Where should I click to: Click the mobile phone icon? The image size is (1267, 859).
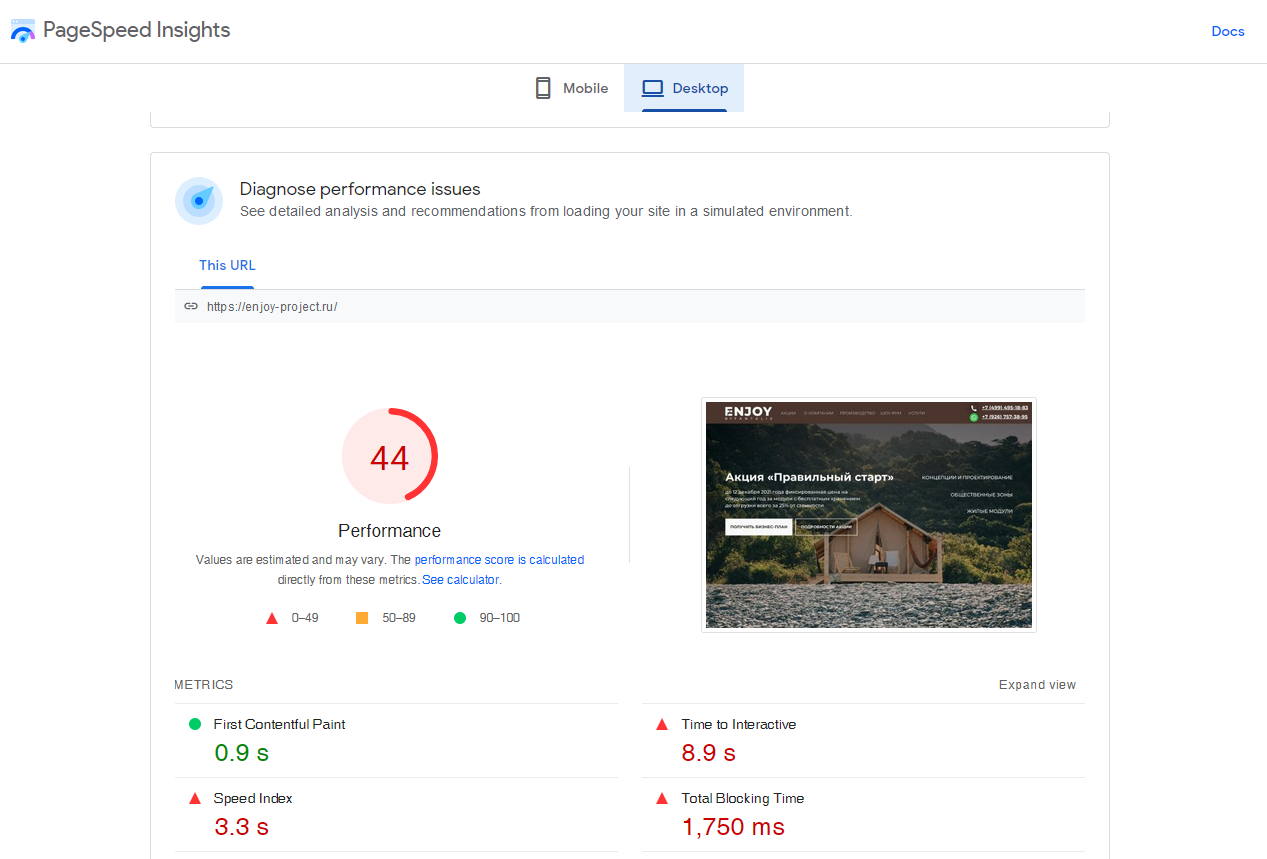543,88
